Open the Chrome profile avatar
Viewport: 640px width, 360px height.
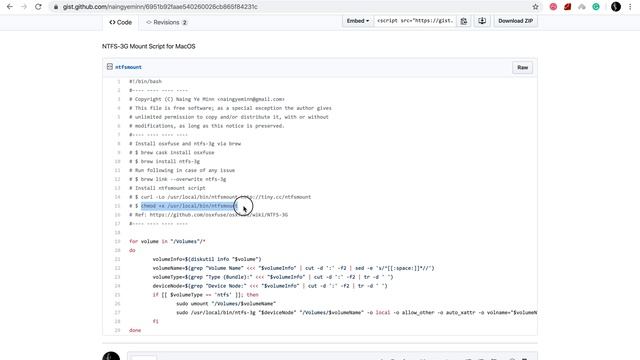pyautogui.click(x=616, y=7)
